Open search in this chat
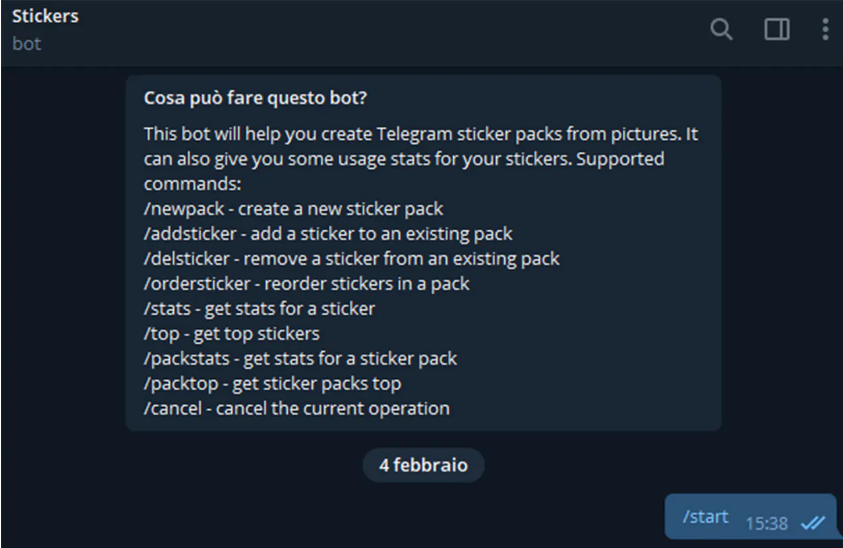Screen dimensions: 843x548 (x=721, y=30)
